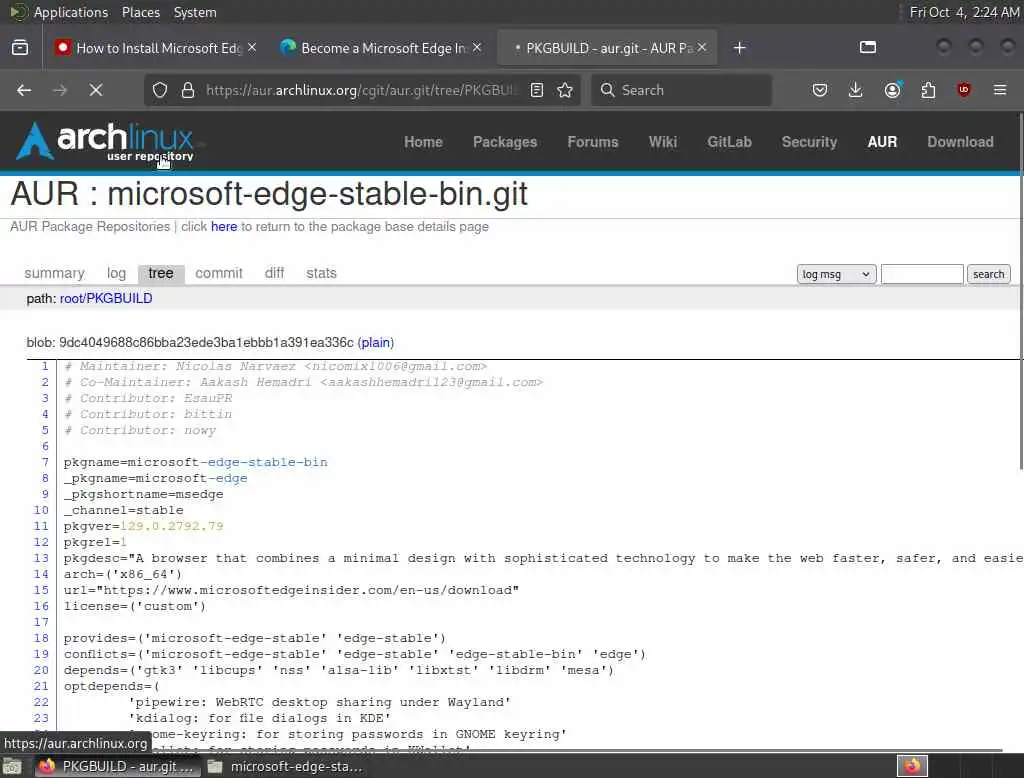Select the cgit tree tab
Viewport: 1024px width, 778px height.
click(x=161, y=273)
